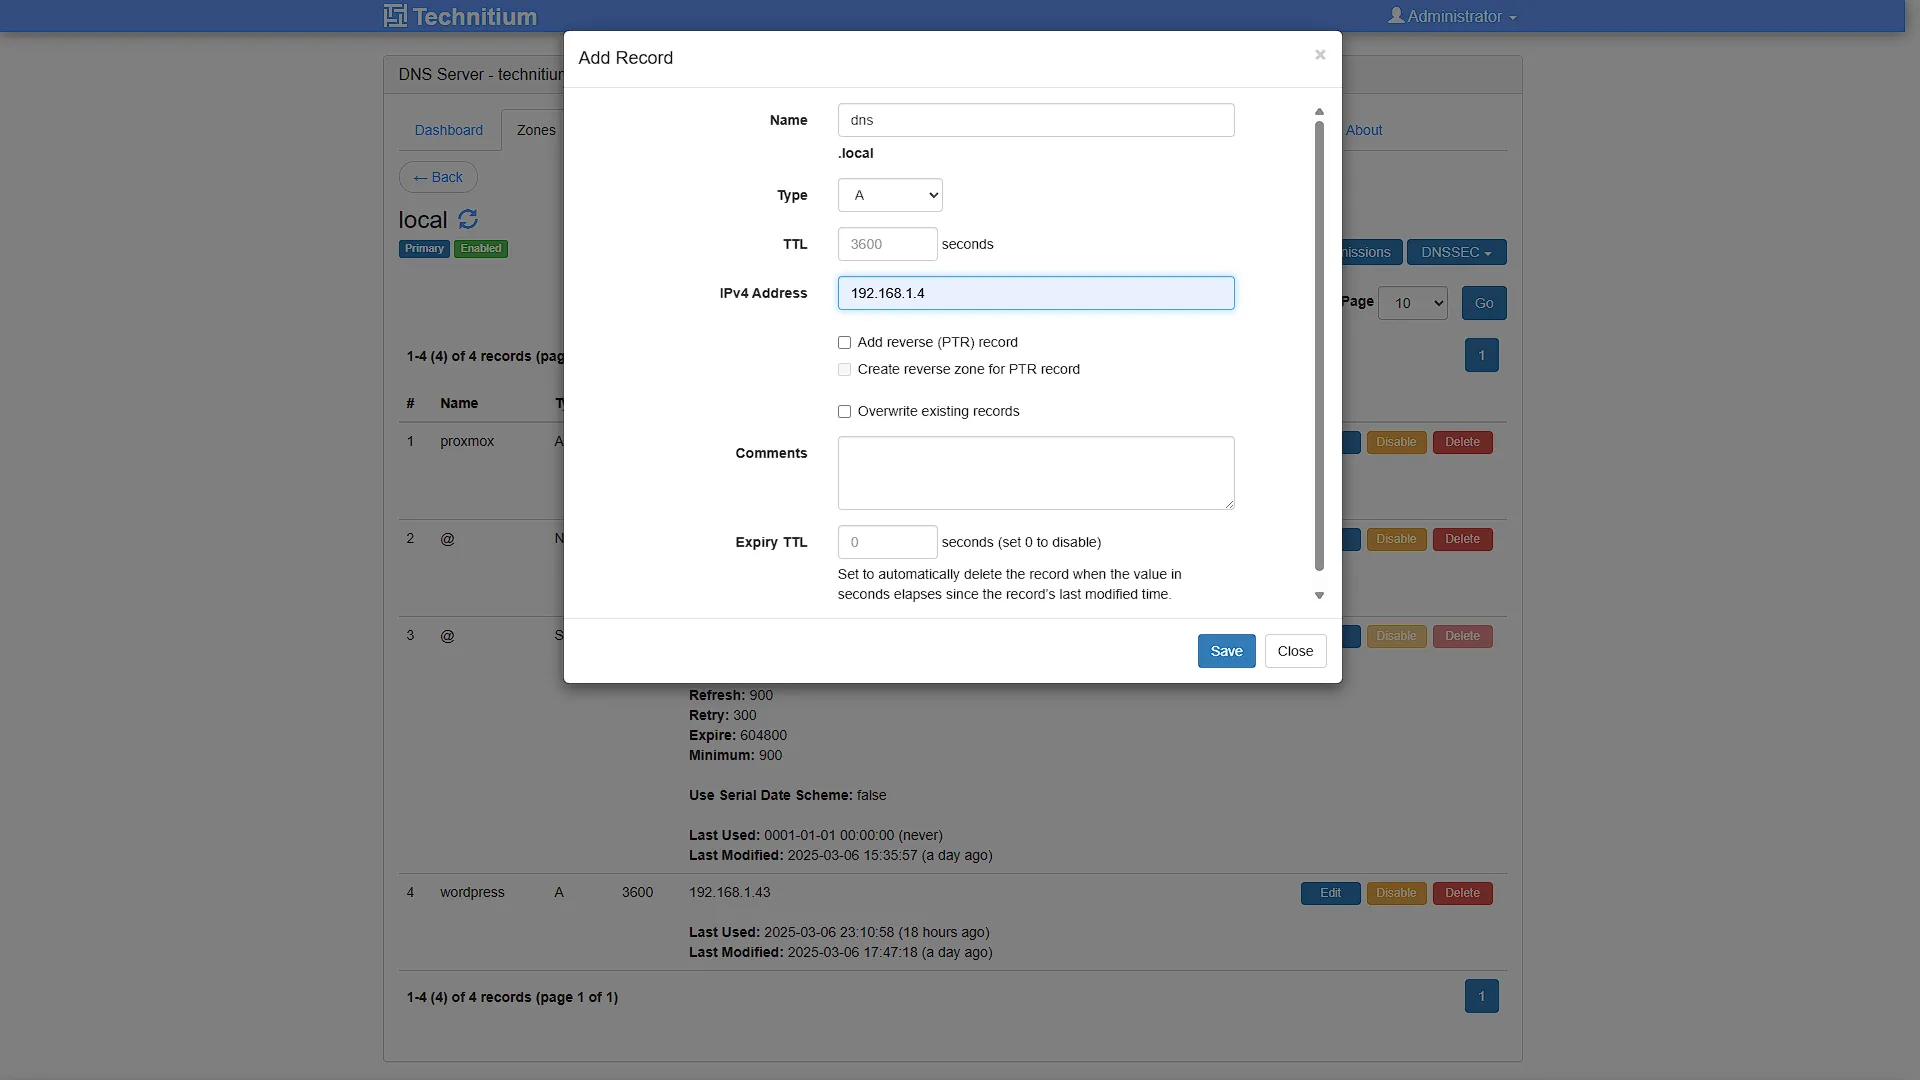
Task: Click the refresh icon next to local zone
Action: (468, 219)
